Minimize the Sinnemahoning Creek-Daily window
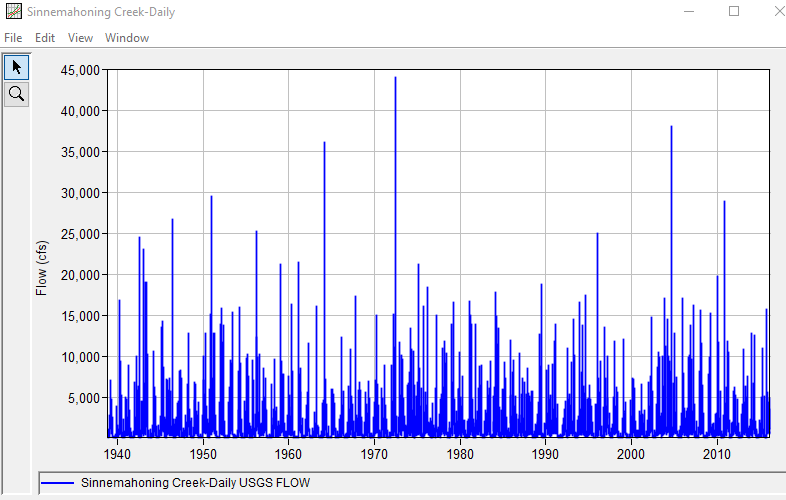This screenshot has height=500, width=786. point(689,11)
